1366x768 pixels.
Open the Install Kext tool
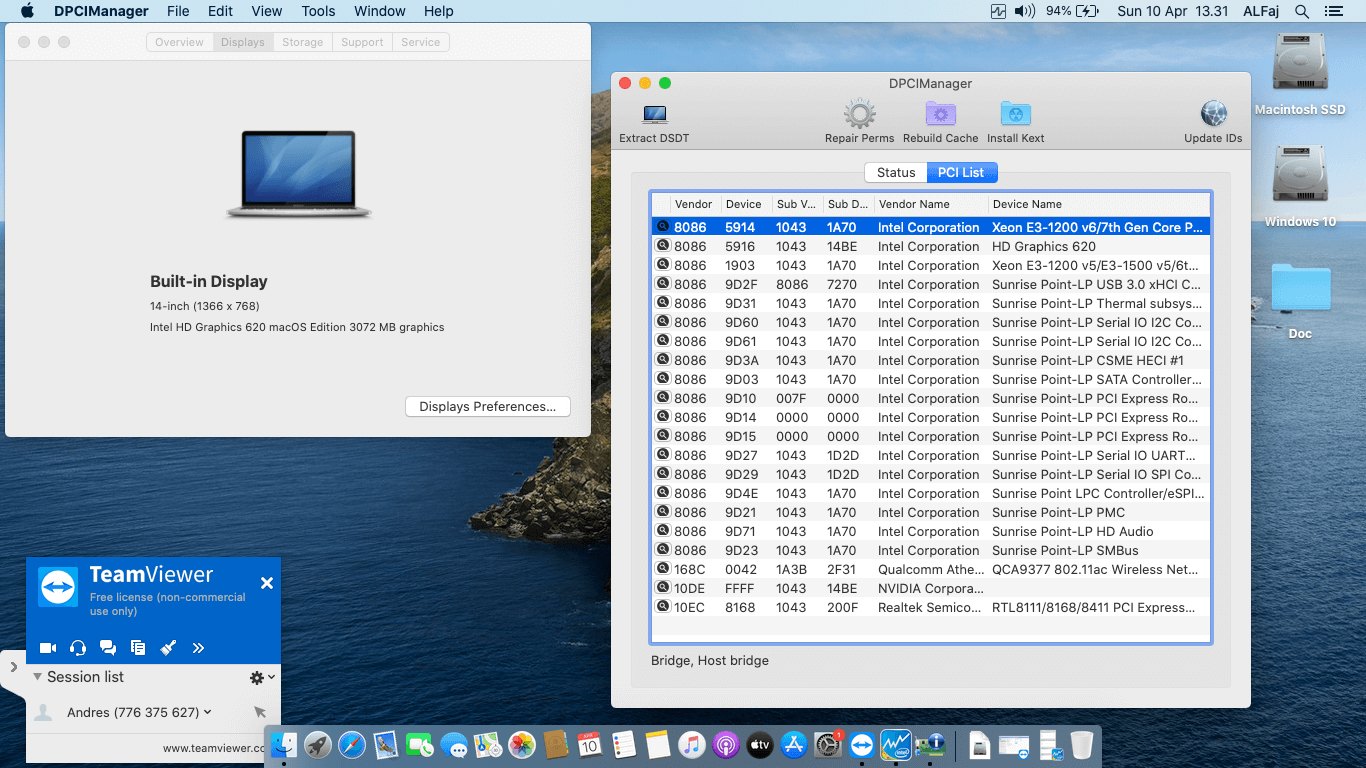point(1015,114)
